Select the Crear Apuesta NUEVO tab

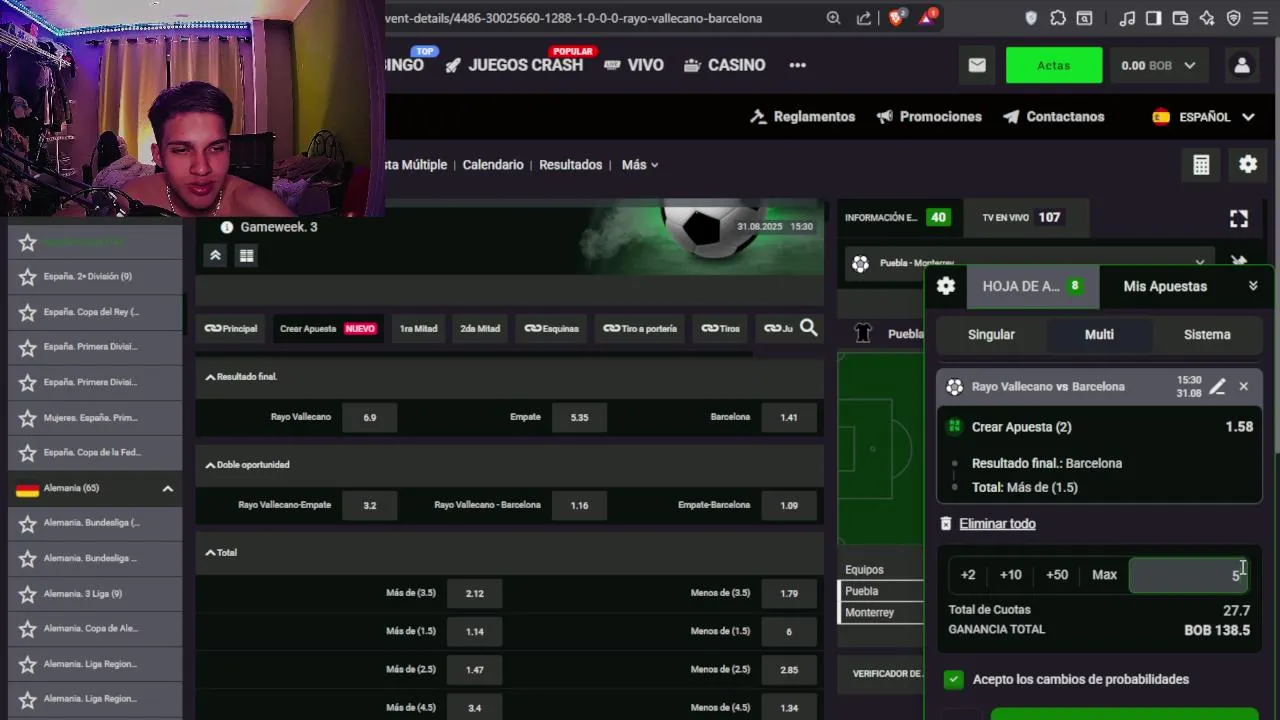(x=328, y=328)
